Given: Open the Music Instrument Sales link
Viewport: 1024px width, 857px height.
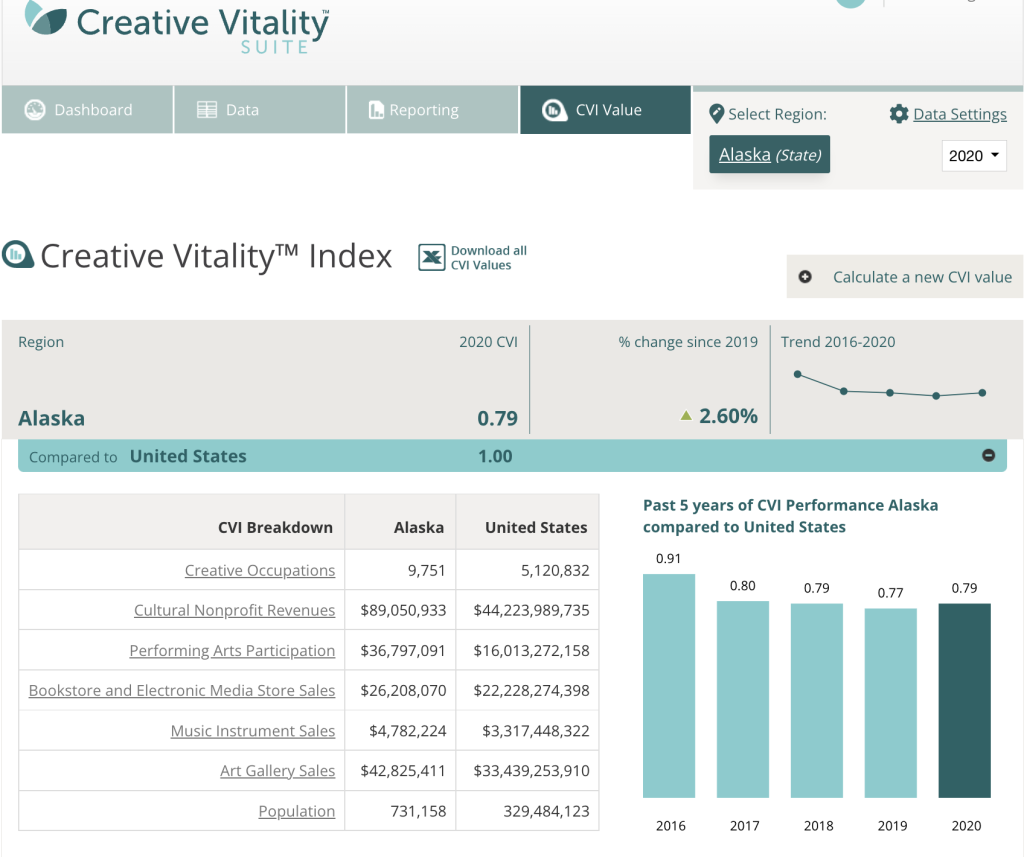Looking at the screenshot, I should (x=253, y=731).
